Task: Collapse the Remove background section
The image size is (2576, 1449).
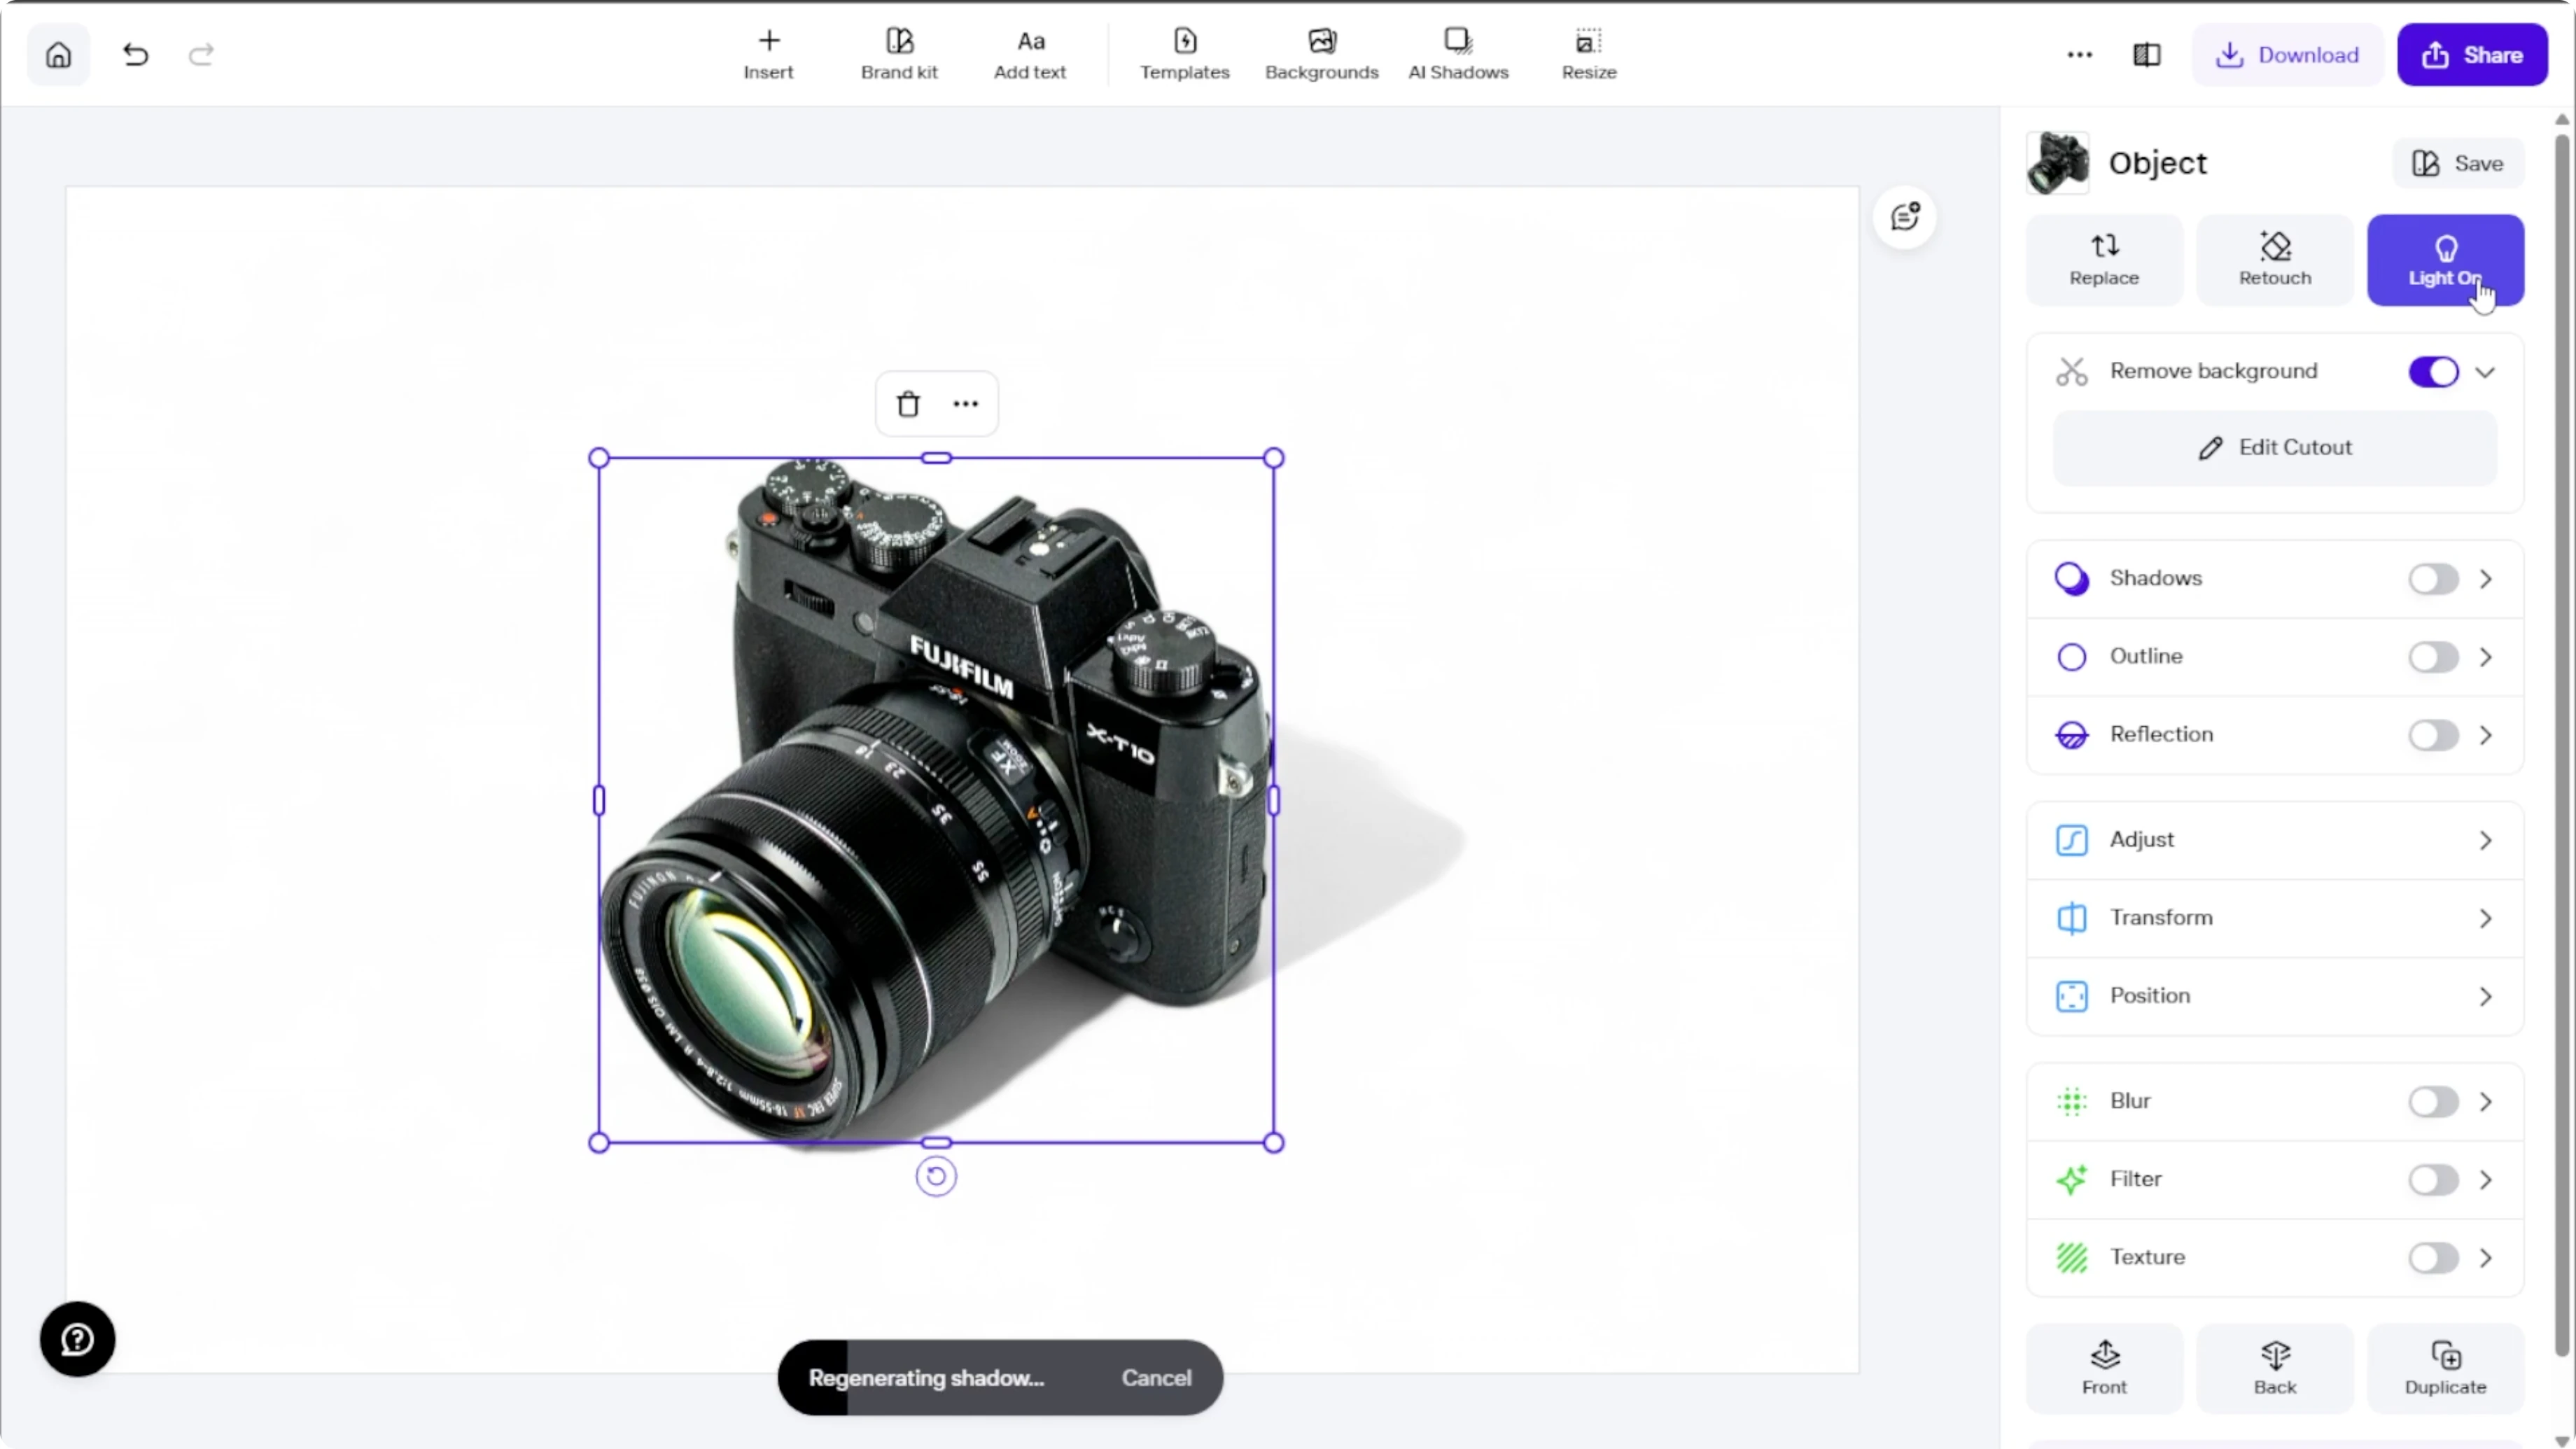Action: pos(2485,372)
